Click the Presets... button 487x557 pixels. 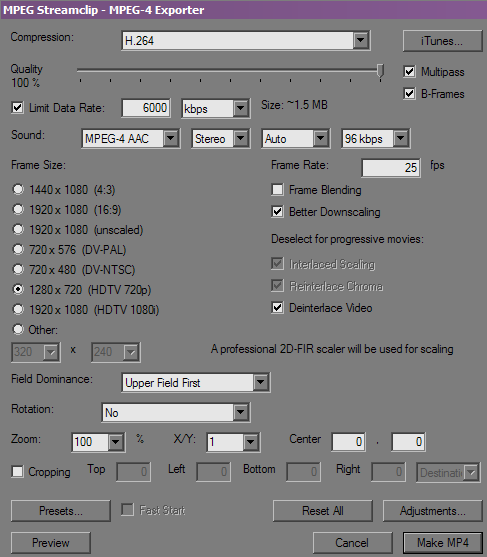[x=61, y=510]
